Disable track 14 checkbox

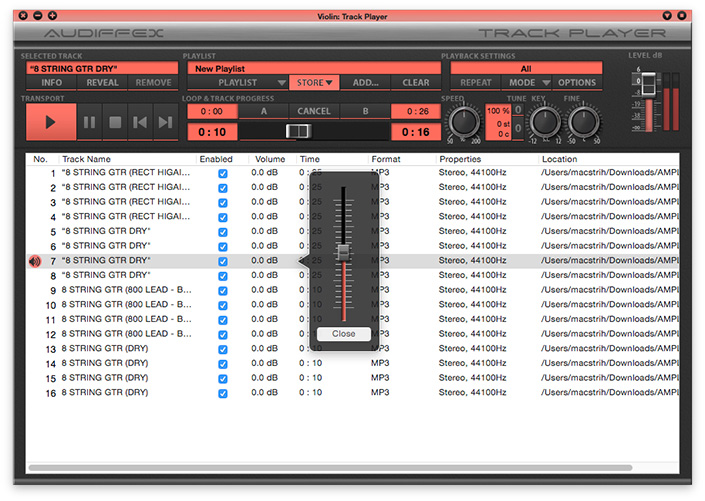point(223,364)
